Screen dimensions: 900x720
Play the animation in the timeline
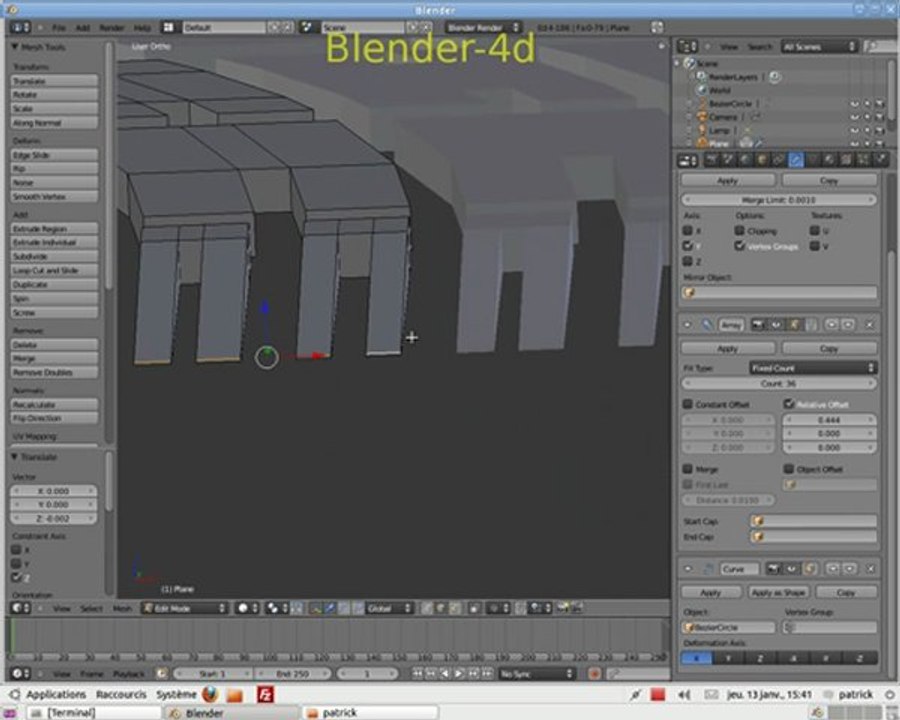(459, 673)
